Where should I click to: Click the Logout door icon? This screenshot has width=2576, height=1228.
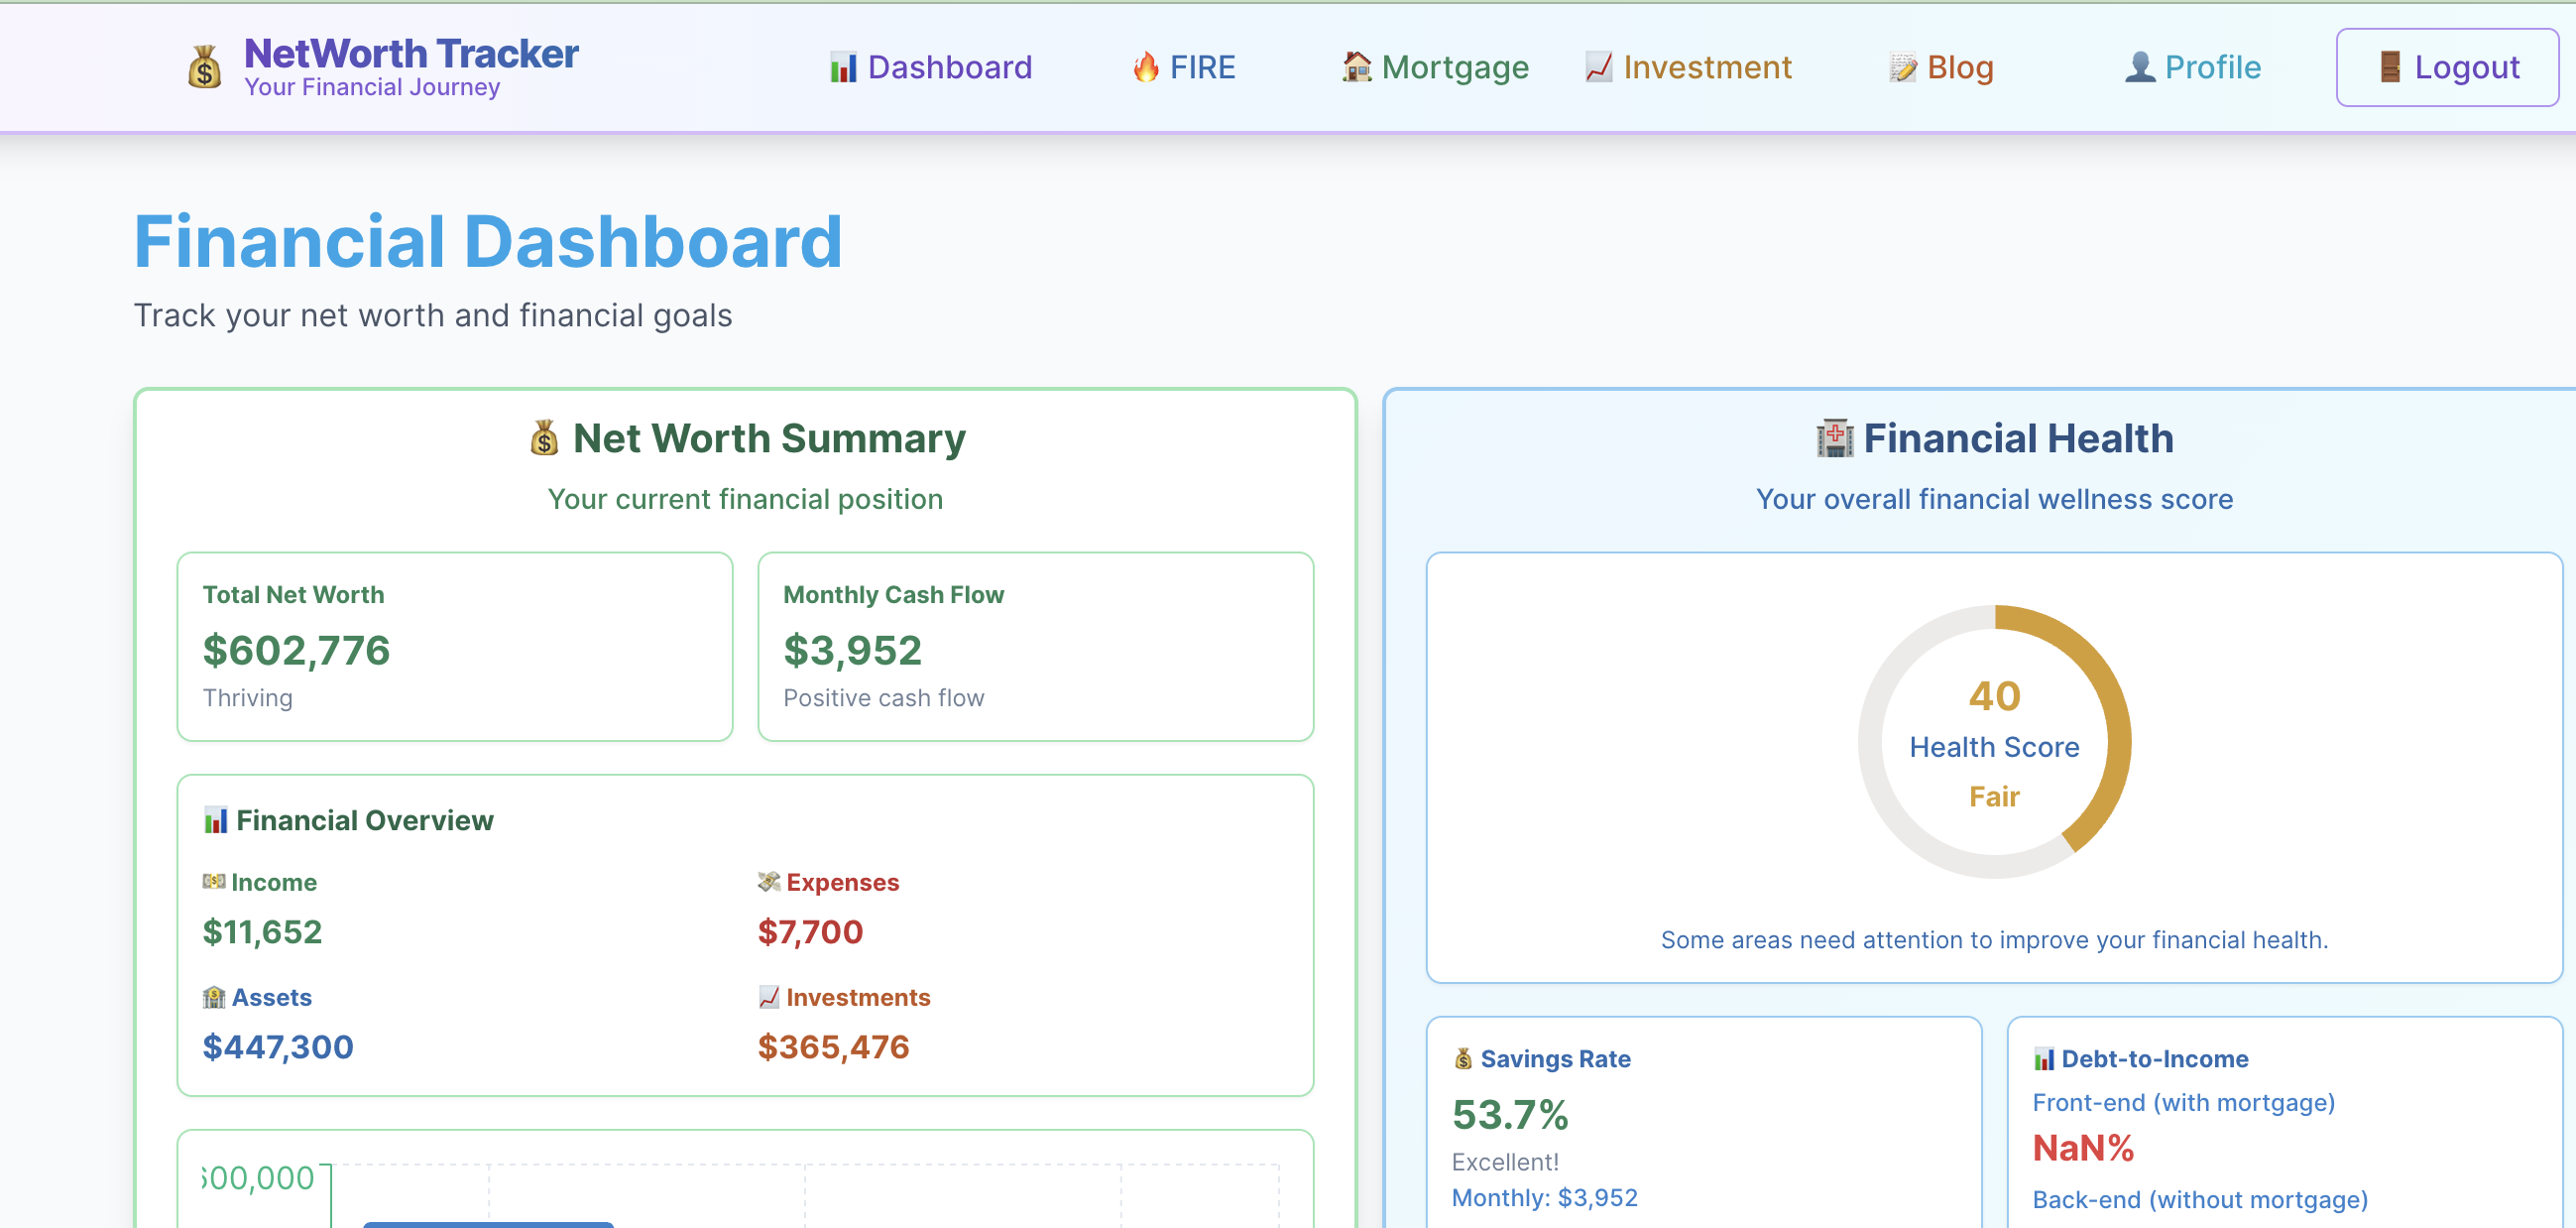[x=2390, y=67]
